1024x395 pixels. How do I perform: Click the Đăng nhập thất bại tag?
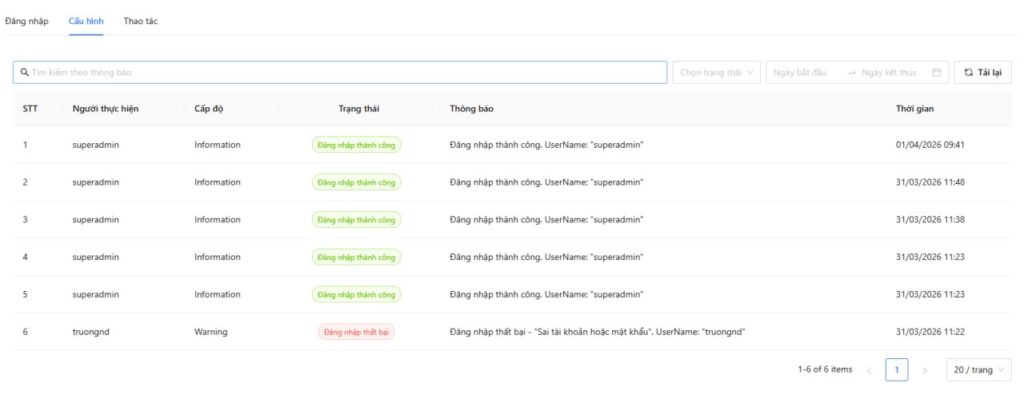coord(357,332)
